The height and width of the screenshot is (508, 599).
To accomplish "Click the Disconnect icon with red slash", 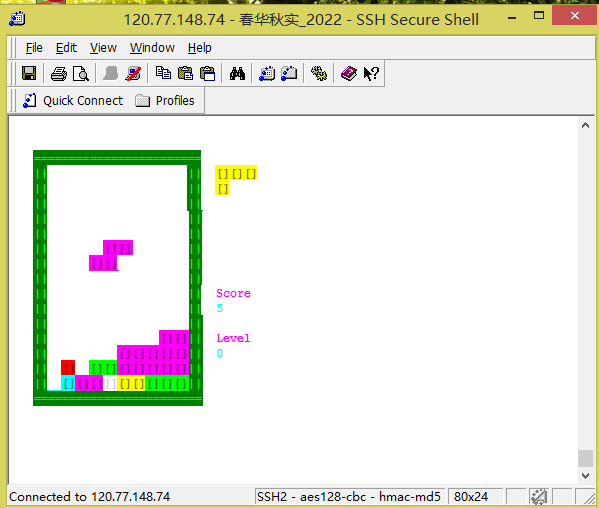I will point(133,73).
